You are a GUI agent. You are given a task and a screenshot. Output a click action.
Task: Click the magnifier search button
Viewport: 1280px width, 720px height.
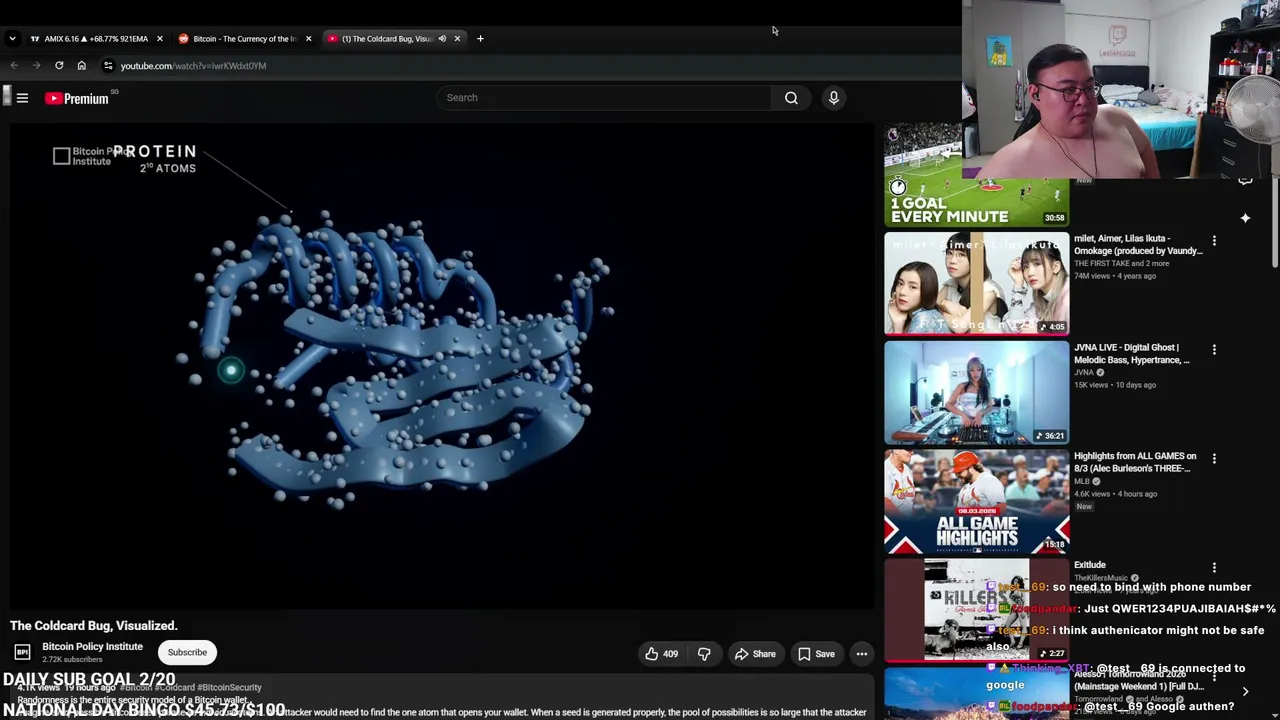791,98
